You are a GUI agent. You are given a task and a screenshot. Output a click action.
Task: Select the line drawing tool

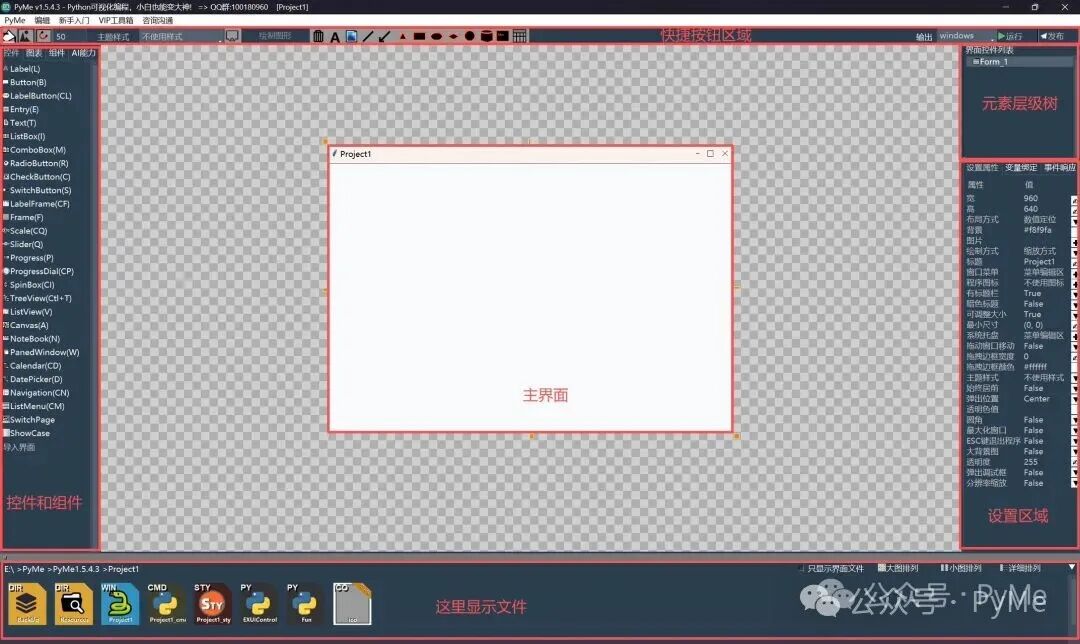(x=368, y=36)
